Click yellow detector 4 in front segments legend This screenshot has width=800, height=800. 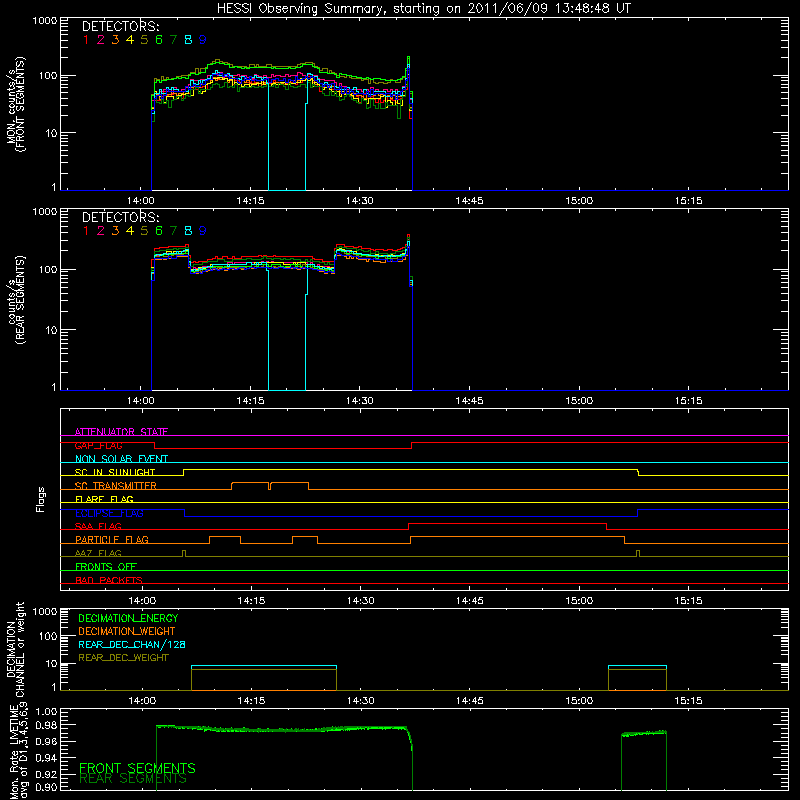coord(130,40)
